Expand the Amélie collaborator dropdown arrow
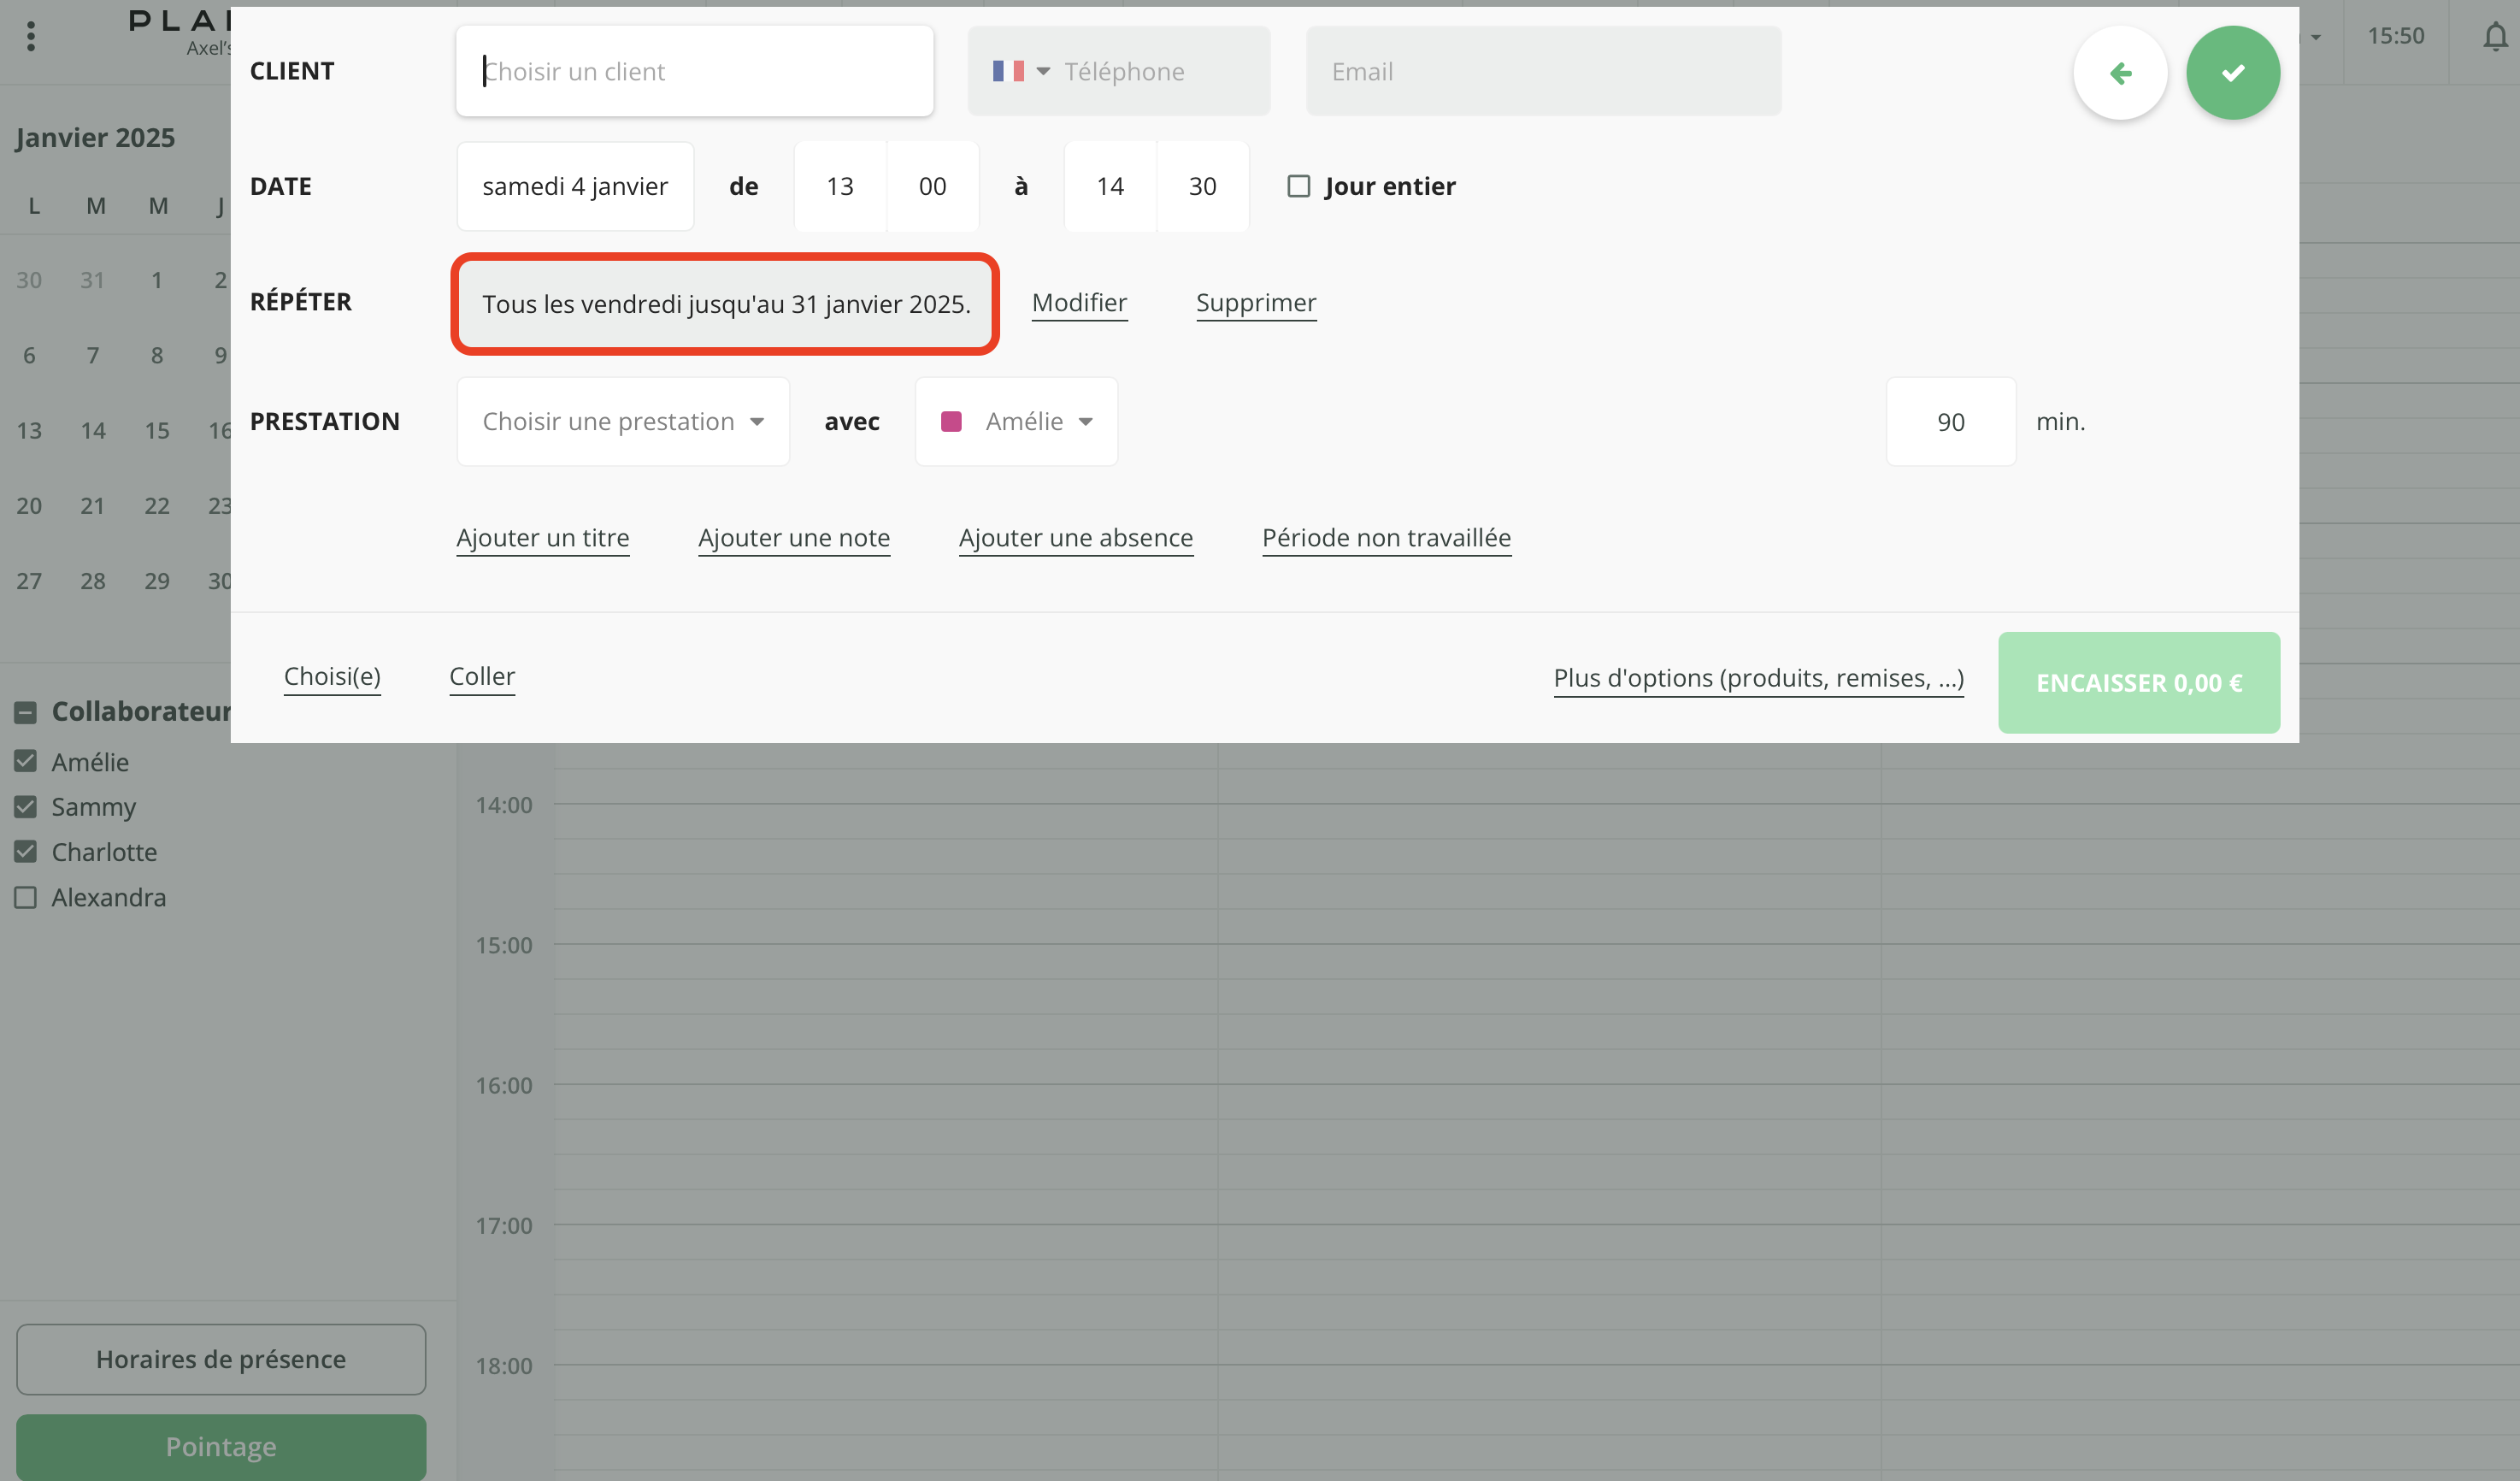The height and width of the screenshot is (1481, 2520). click(x=1086, y=421)
